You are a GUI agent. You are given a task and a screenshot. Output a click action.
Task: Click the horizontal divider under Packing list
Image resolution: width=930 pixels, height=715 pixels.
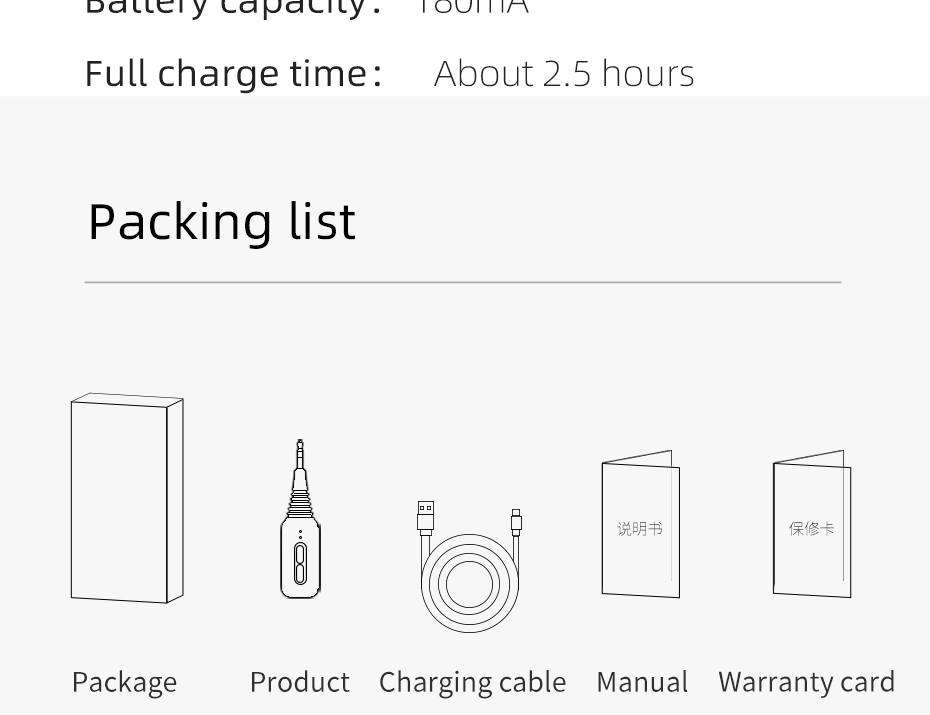(463, 282)
